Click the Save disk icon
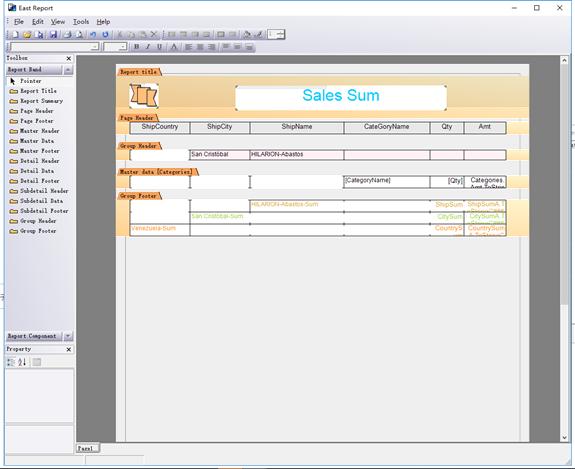Screen dimensions: 575x469 coord(54,35)
